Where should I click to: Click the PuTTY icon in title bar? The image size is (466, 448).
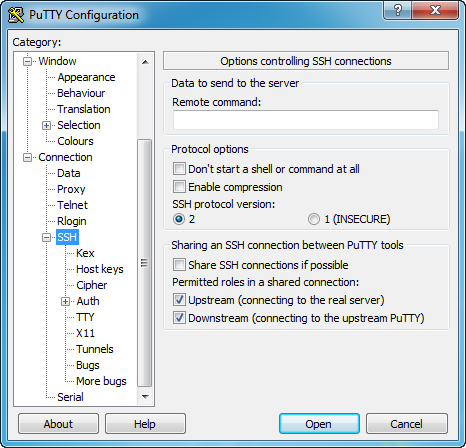[16, 15]
